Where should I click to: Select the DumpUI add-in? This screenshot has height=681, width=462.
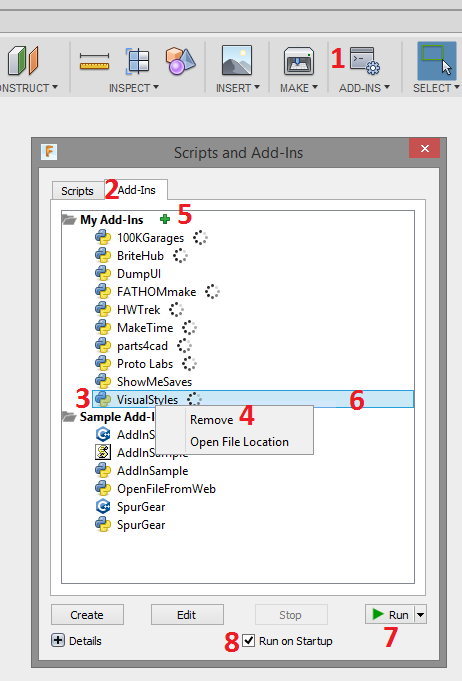click(x=139, y=274)
